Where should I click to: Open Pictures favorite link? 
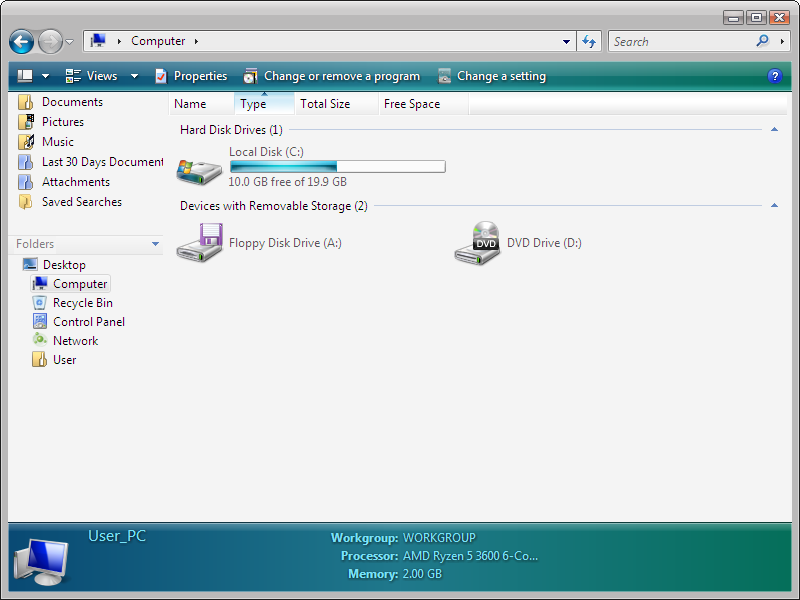[63, 122]
